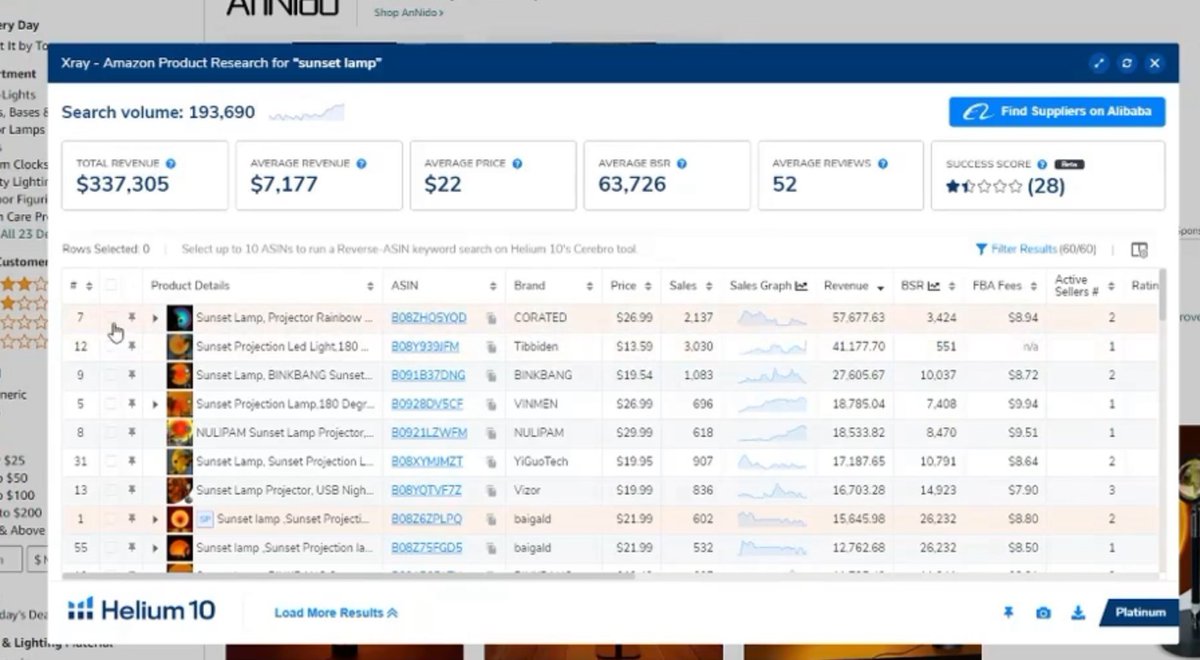Copy ASIN B0928DV5CF icon
1200x660 pixels.
[491, 405]
